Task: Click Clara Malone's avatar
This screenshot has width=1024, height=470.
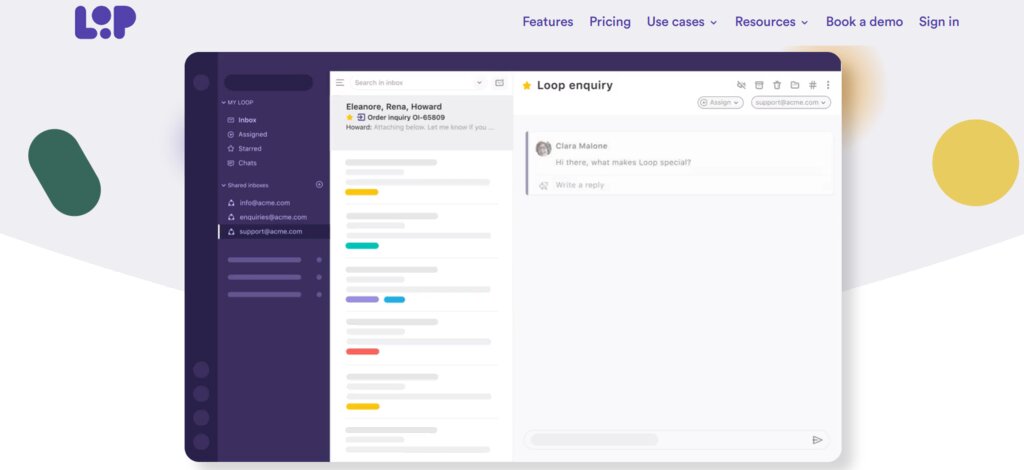Action: point(543,148)
